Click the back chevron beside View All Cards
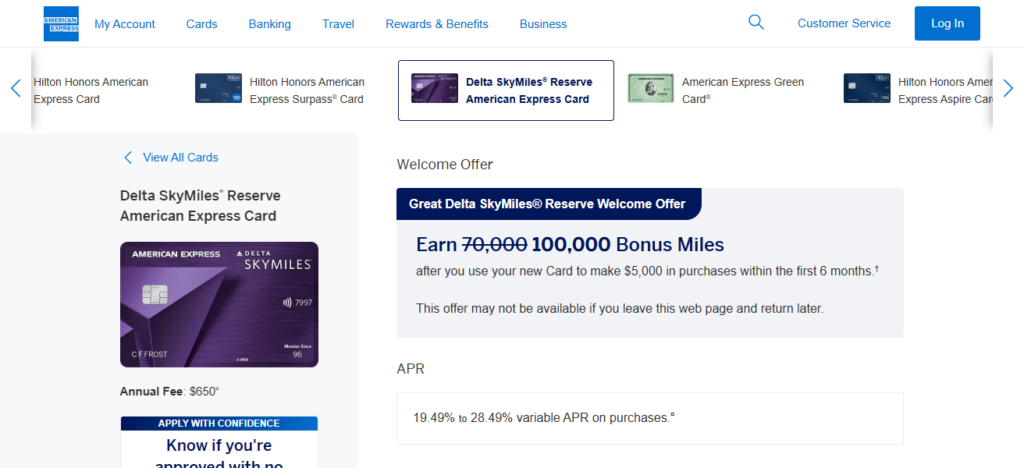This screenshot has width=1024, height=468. (128, 157)
